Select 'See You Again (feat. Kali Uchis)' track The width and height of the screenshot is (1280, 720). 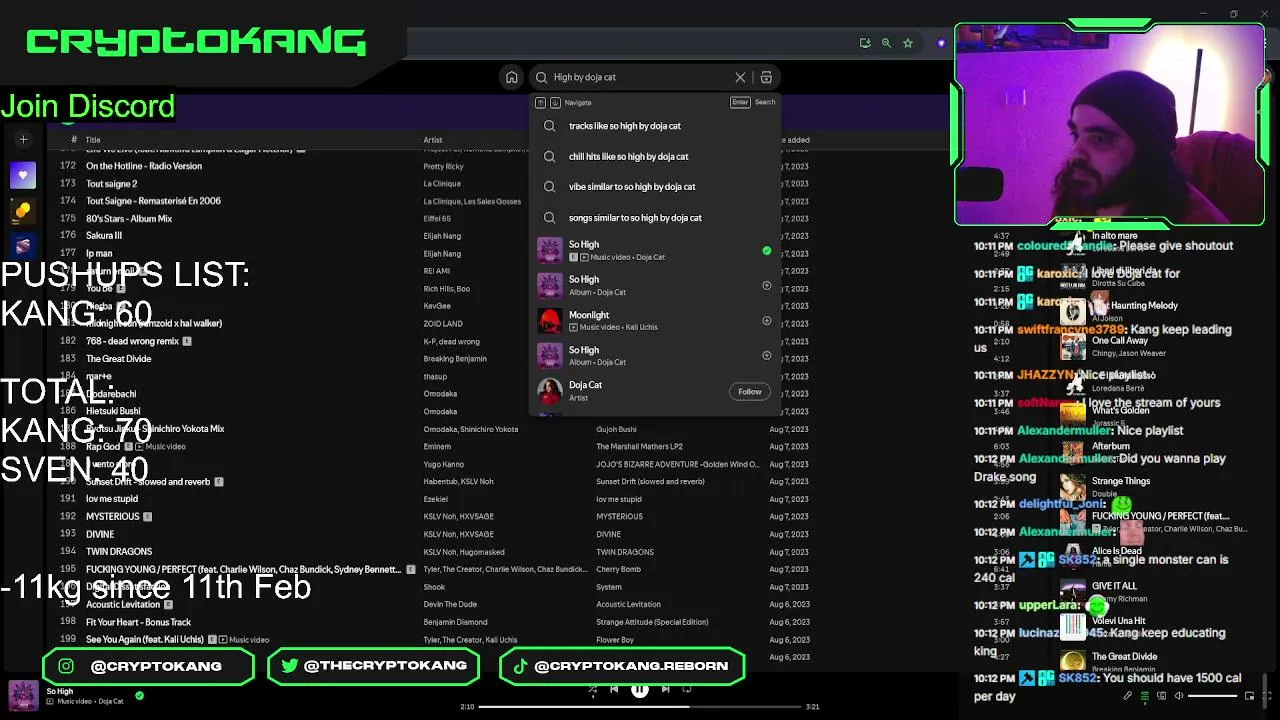click(x=145, y=640)
